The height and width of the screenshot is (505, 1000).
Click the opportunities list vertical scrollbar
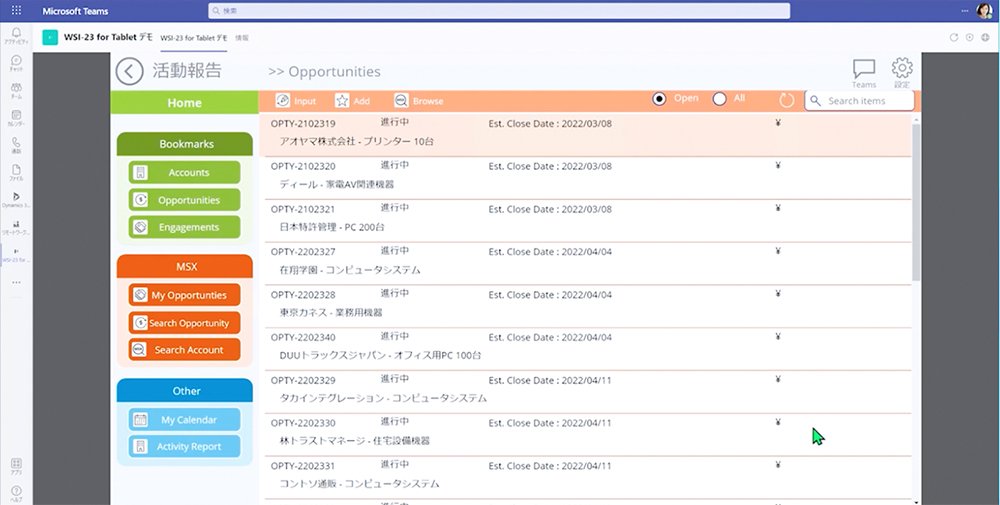(916, 202)
